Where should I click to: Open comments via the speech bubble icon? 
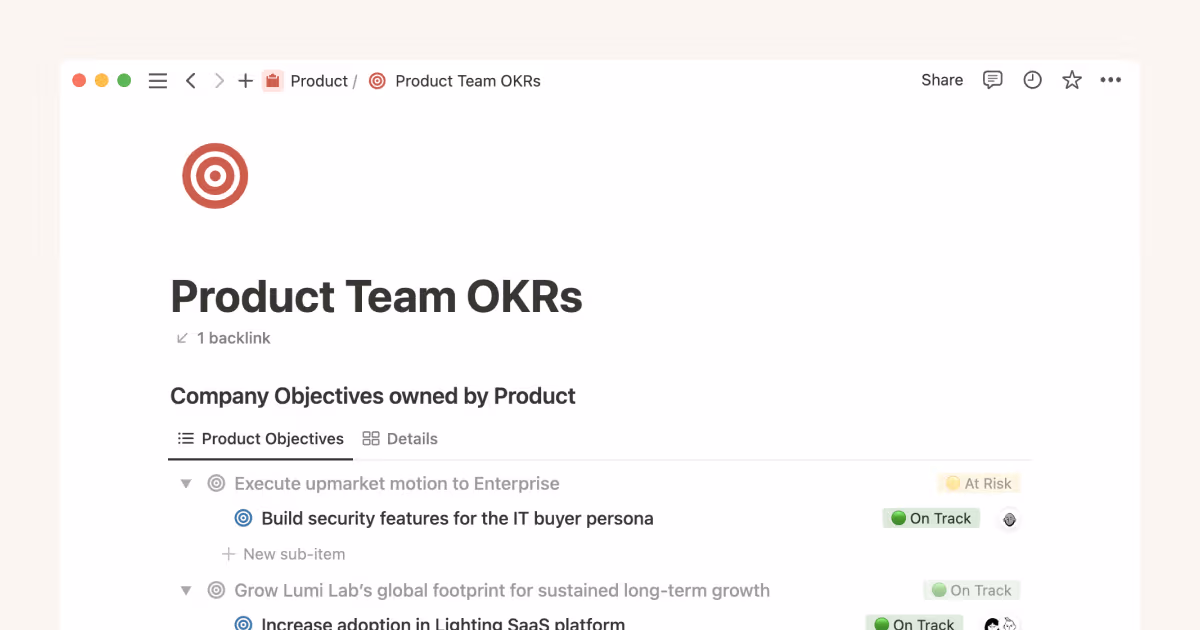click(x=992, y=80)
